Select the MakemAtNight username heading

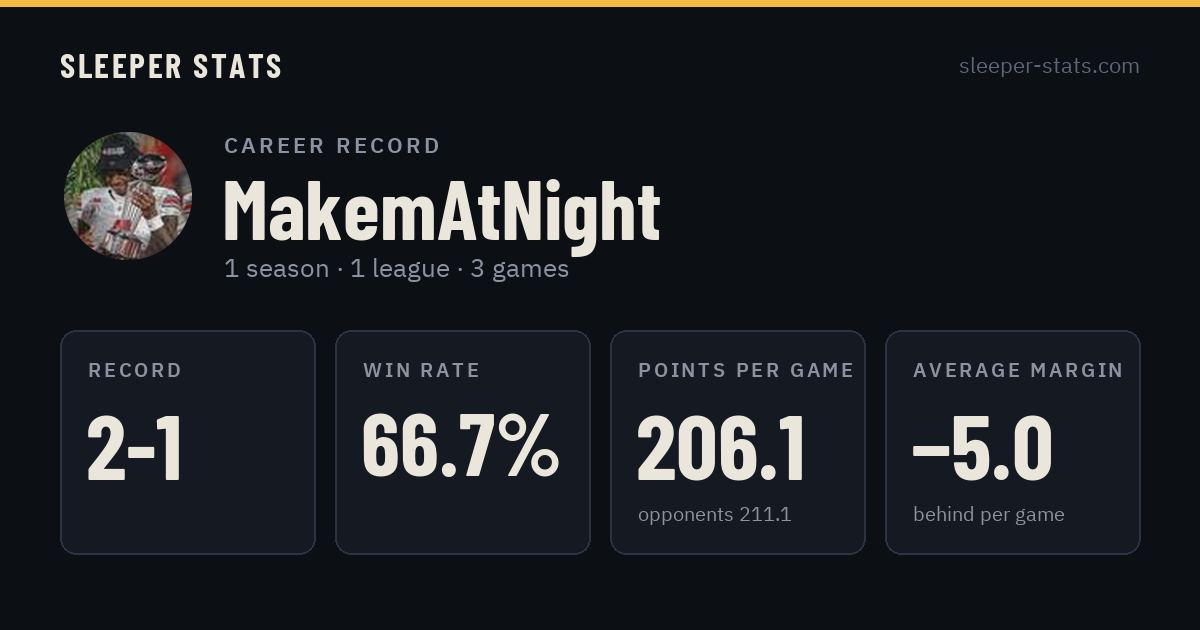441,211
